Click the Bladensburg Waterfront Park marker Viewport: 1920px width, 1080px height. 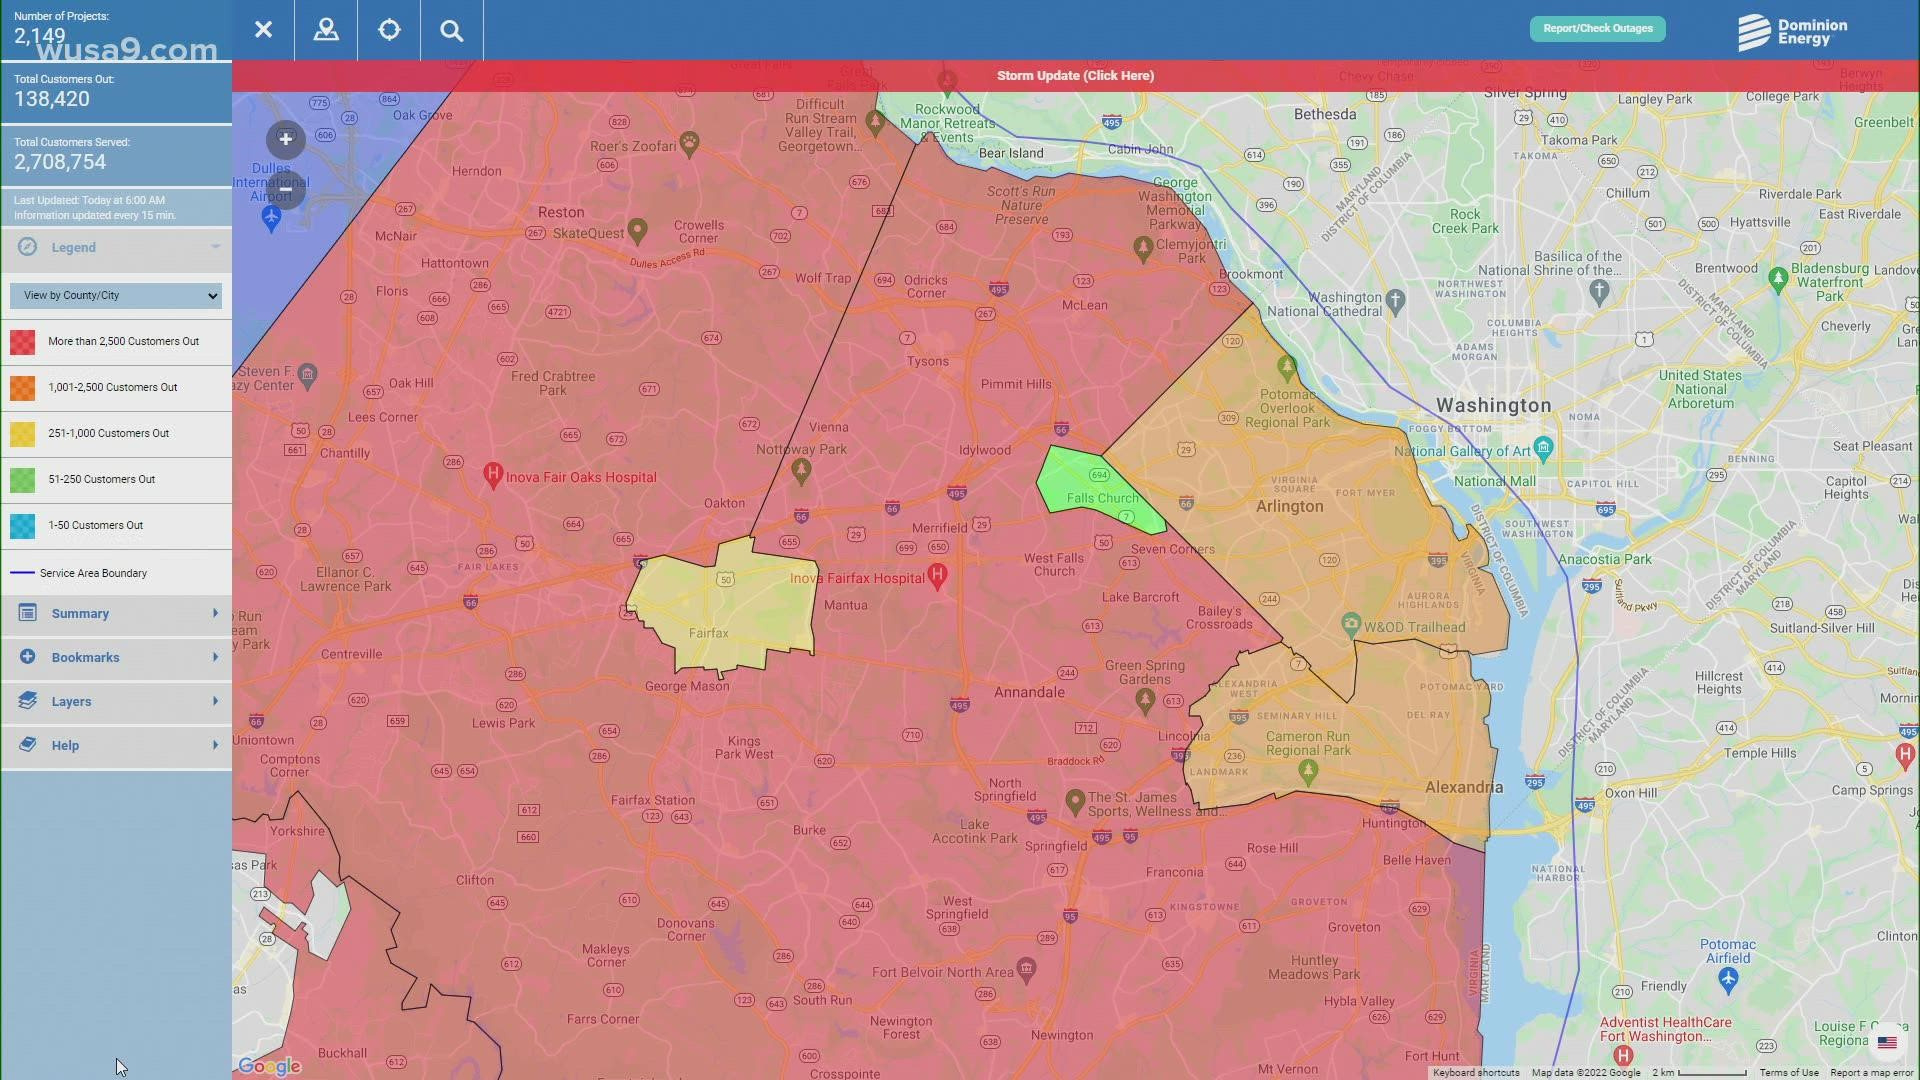(1778, 279)
